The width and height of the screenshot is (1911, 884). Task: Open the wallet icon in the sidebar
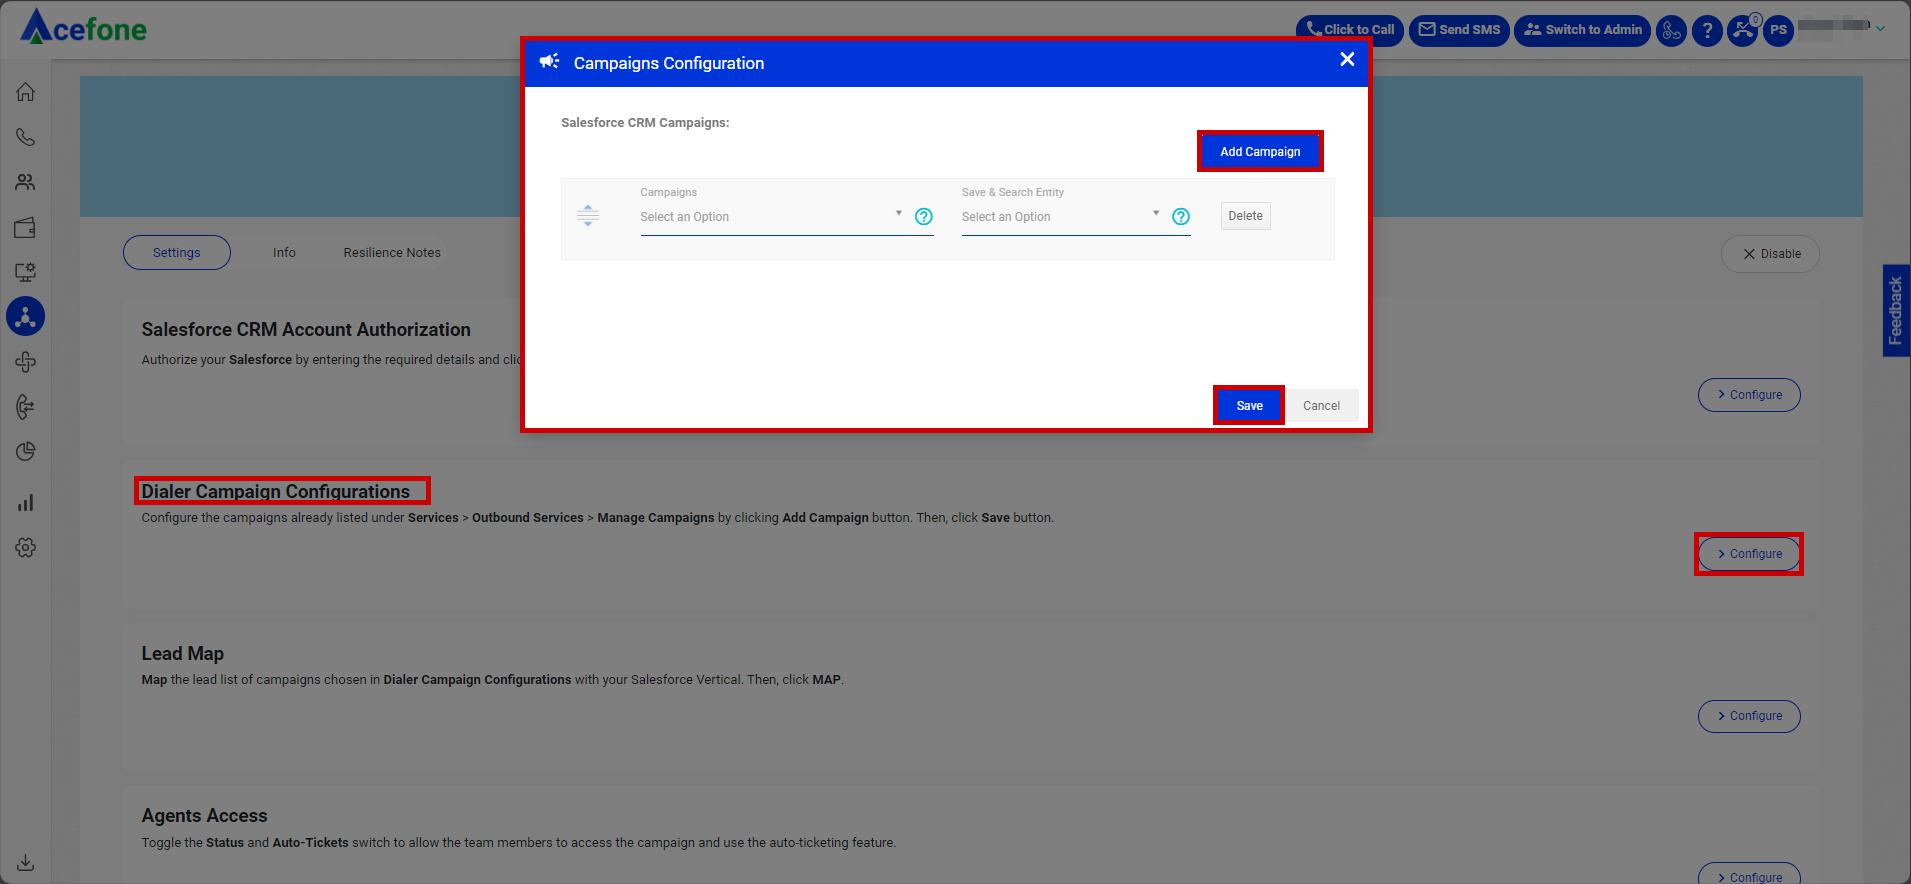(x=26, y=227)
